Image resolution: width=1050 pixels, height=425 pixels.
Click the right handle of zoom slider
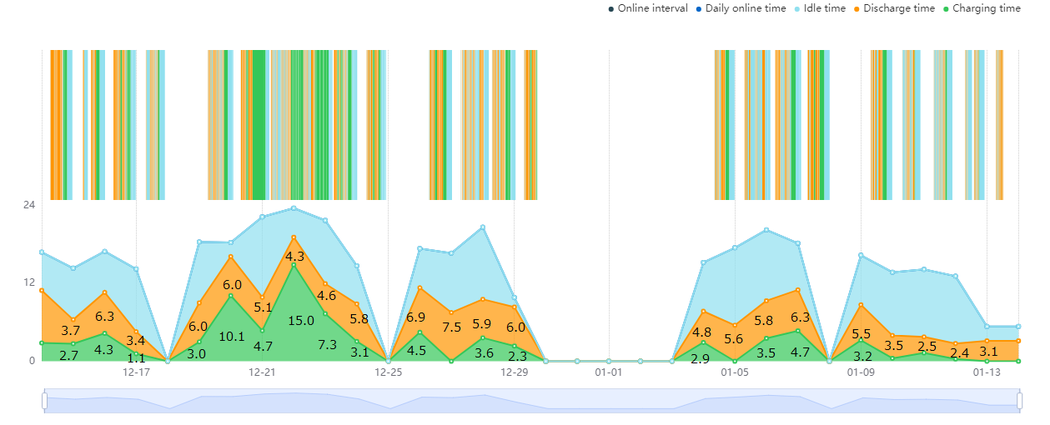(1020, 400)
